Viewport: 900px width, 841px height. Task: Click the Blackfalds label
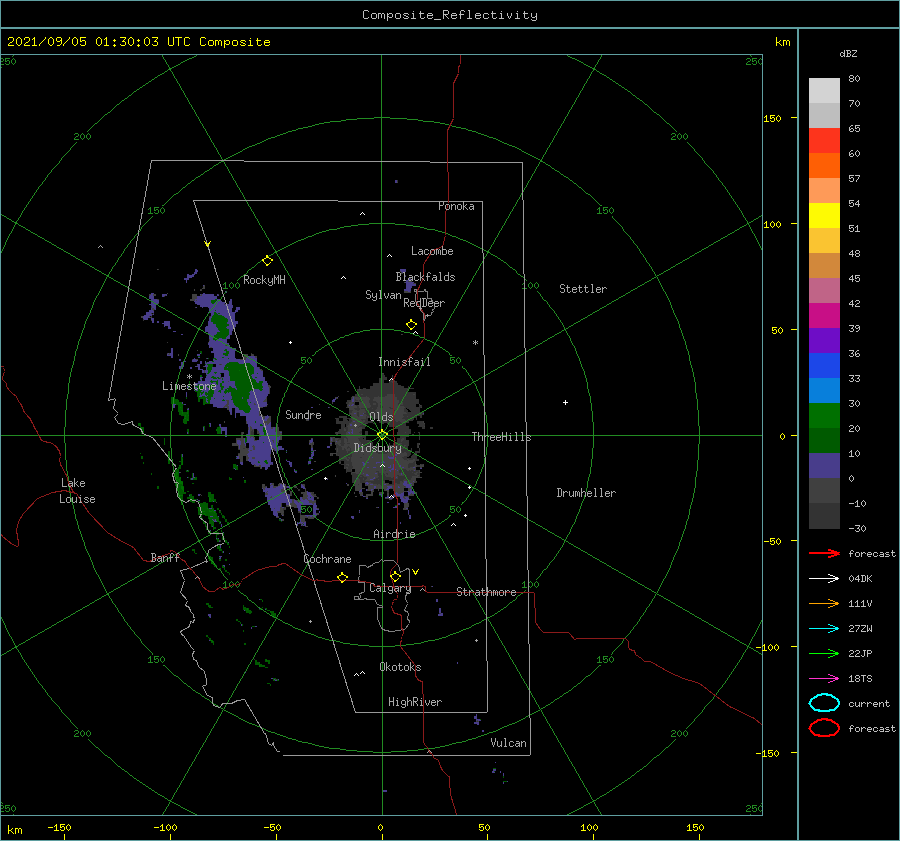point(425,277)
